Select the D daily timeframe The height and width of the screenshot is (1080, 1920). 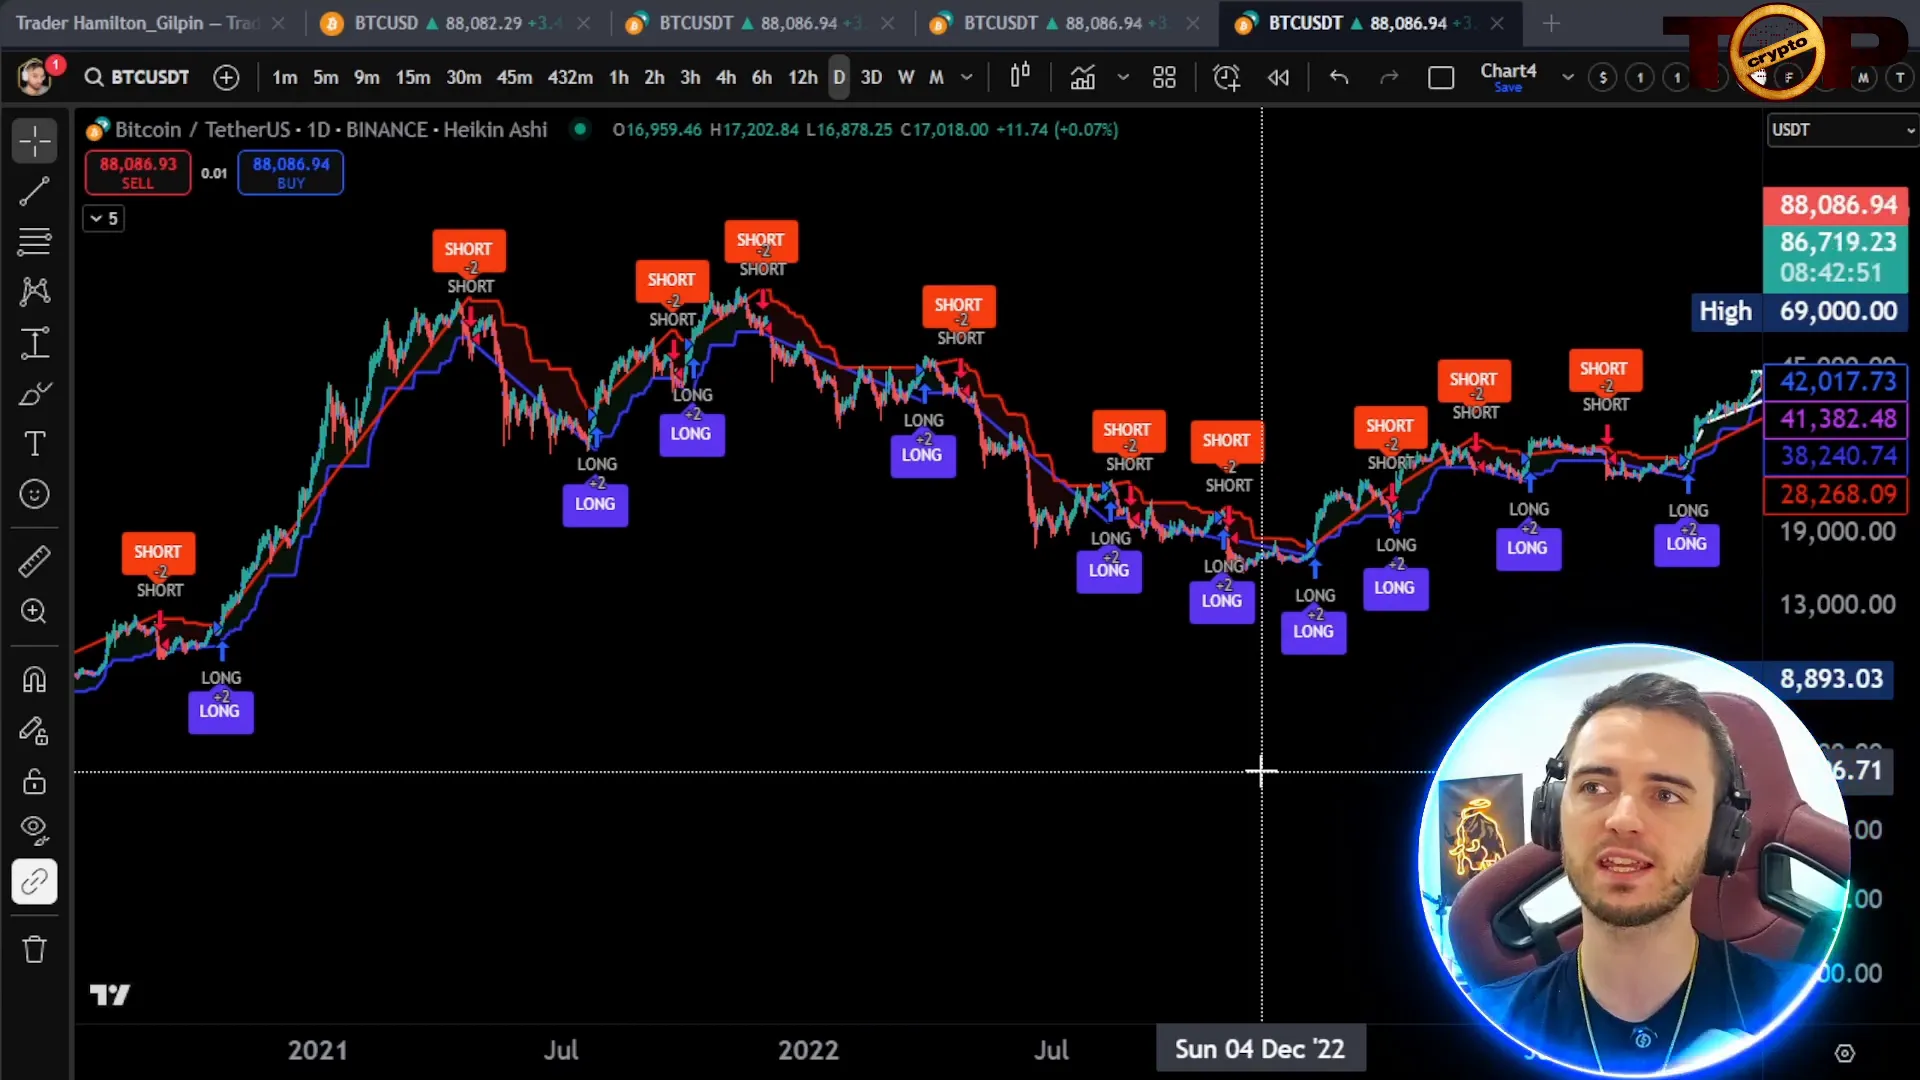[x=839, y=77]
